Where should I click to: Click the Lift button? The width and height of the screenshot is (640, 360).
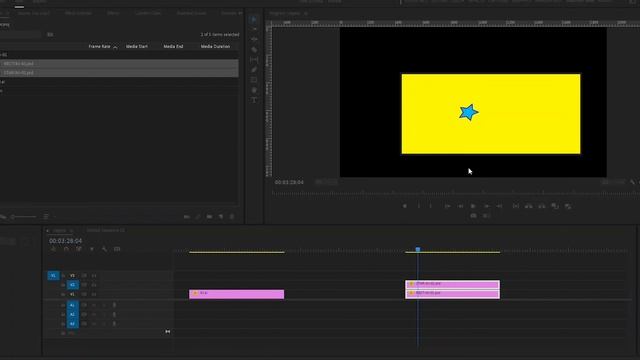coord(529,206)
